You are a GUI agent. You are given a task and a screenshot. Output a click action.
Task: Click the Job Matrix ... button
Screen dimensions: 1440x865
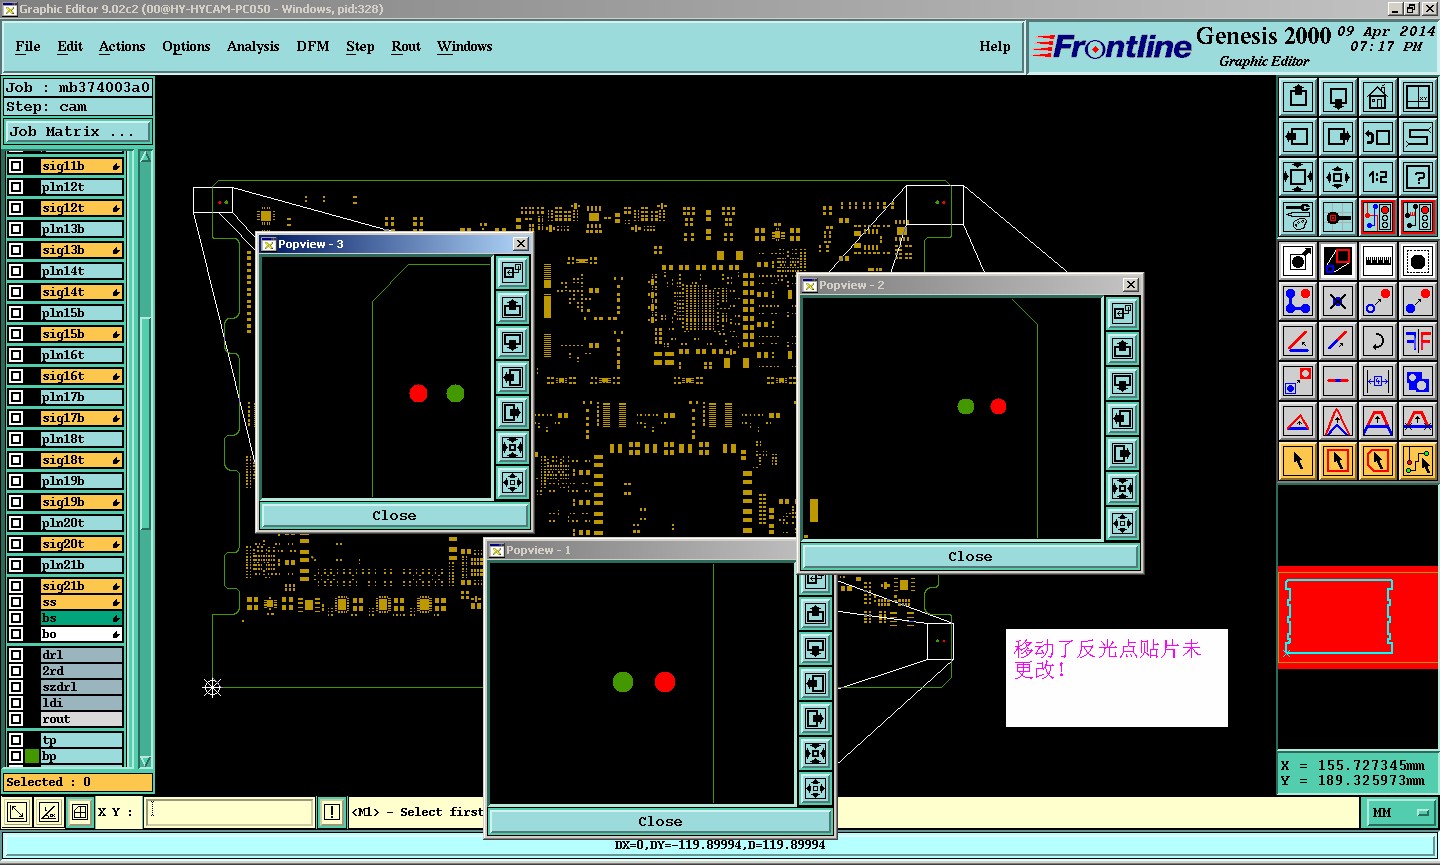point(78,131)
